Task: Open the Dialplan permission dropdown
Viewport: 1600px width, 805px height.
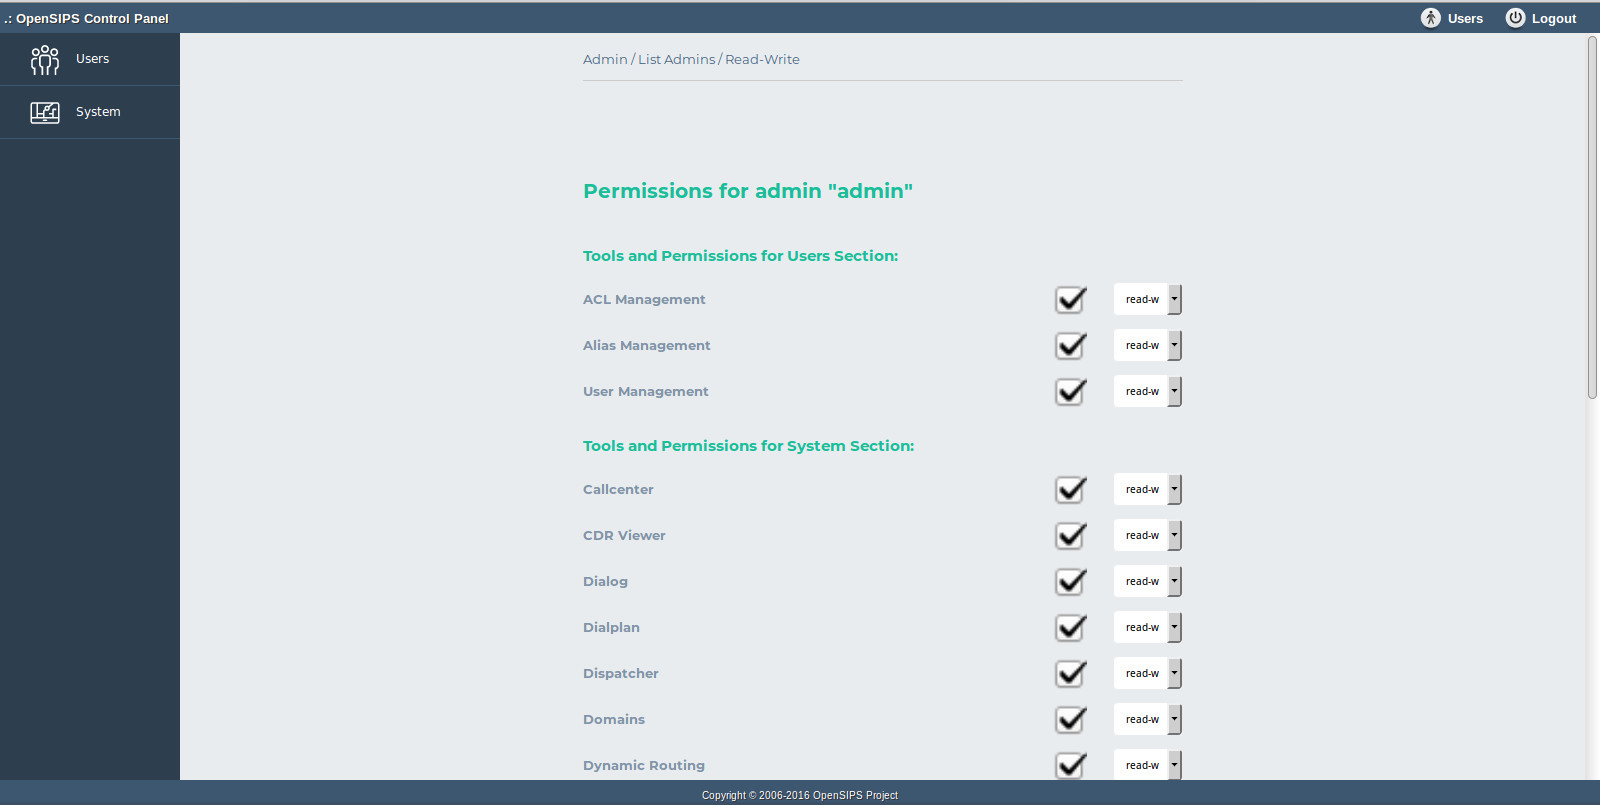Action: (x=1148, y=627)
